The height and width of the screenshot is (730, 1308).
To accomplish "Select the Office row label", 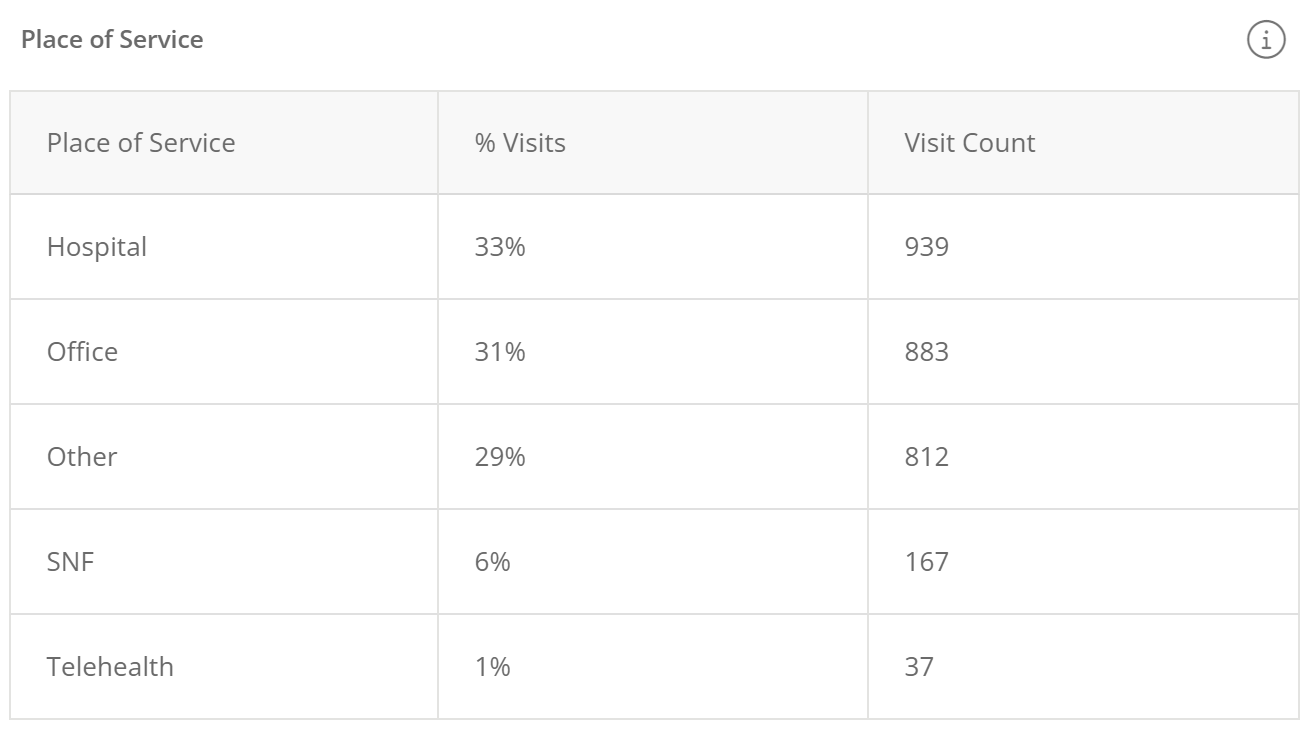I will 82,352.
